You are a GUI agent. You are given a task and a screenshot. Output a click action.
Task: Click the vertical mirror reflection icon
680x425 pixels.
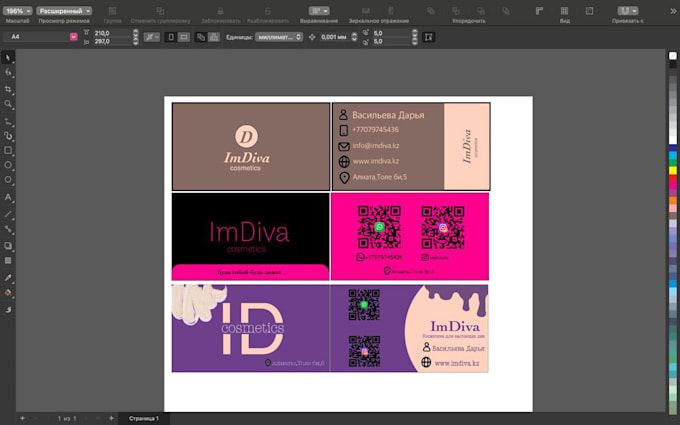click(391, 11)
